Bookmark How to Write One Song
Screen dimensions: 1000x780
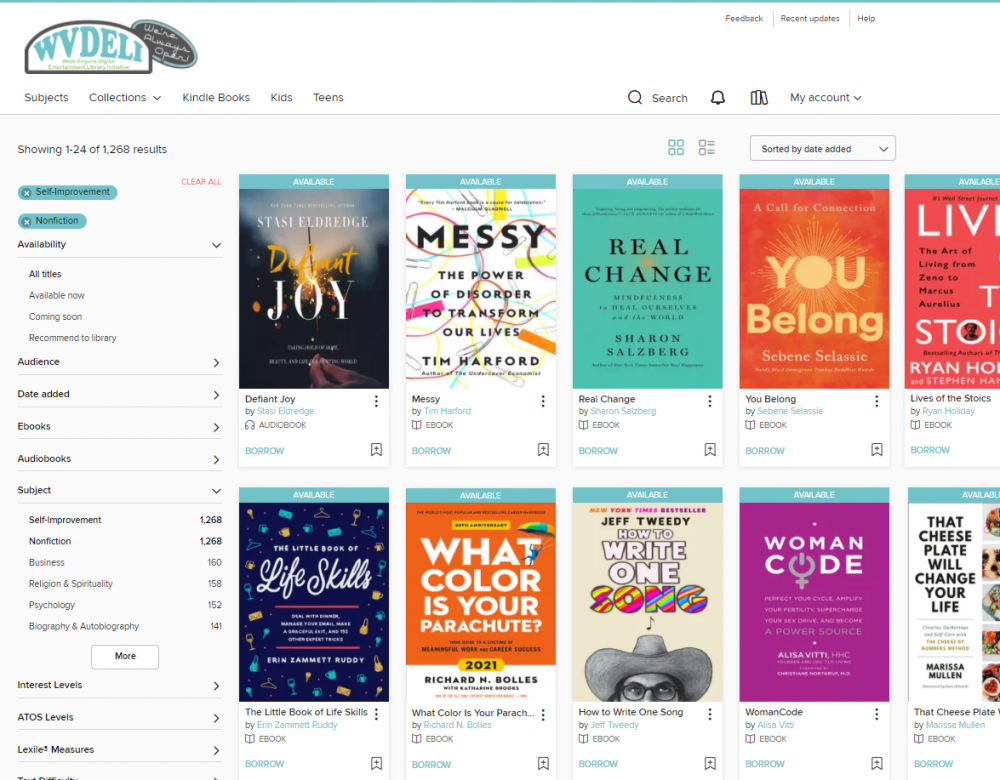coord(710,763)
